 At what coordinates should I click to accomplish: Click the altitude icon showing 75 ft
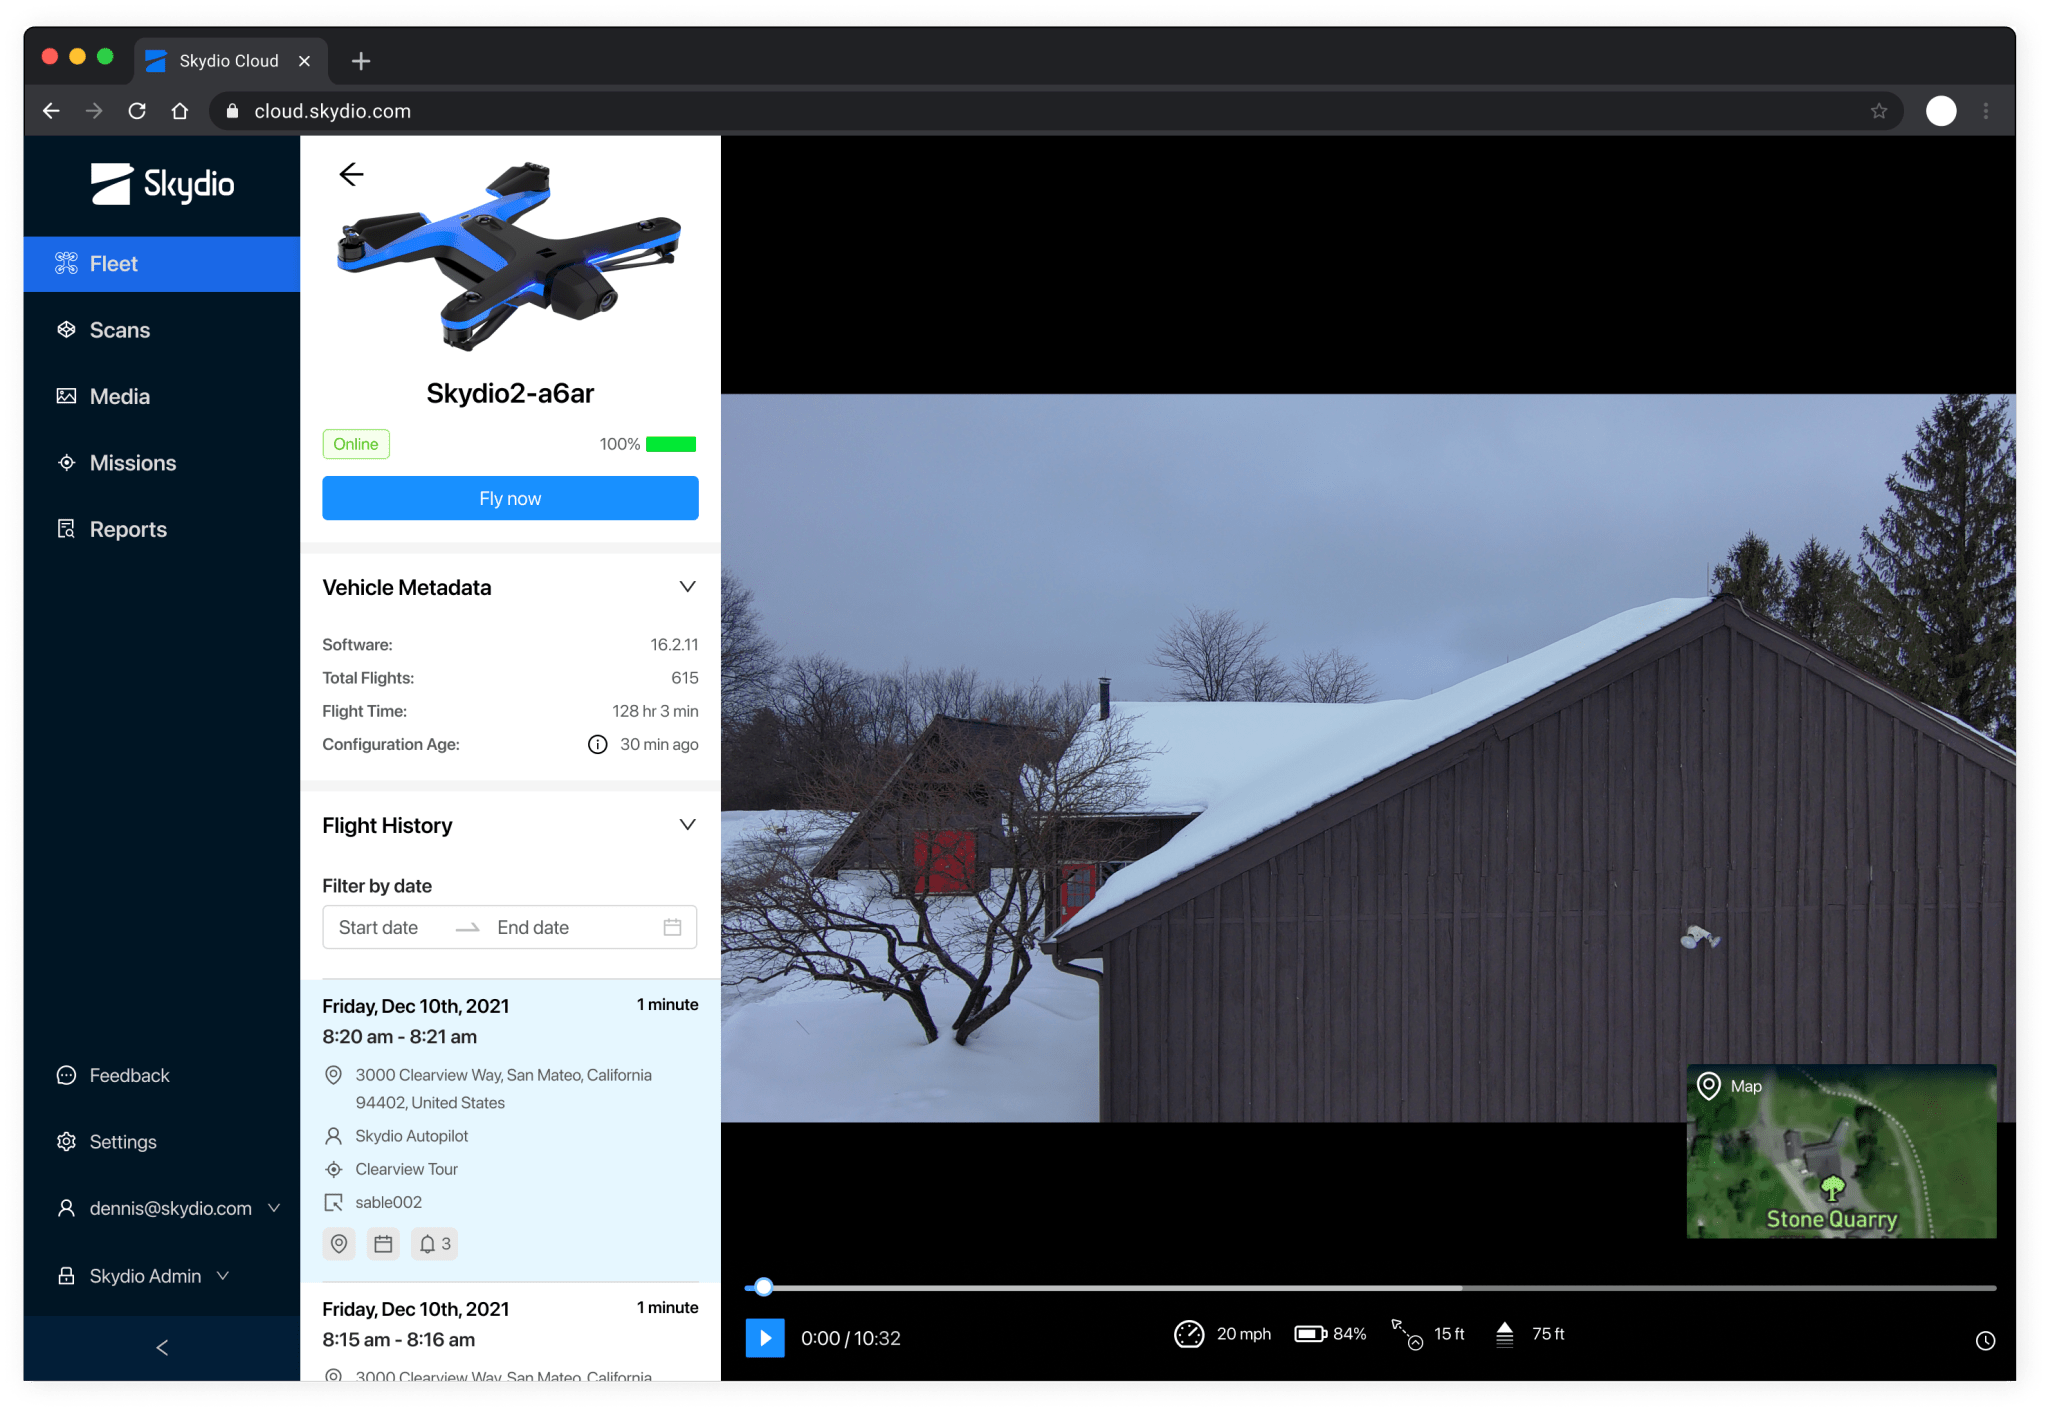tap(1505, 1334)
